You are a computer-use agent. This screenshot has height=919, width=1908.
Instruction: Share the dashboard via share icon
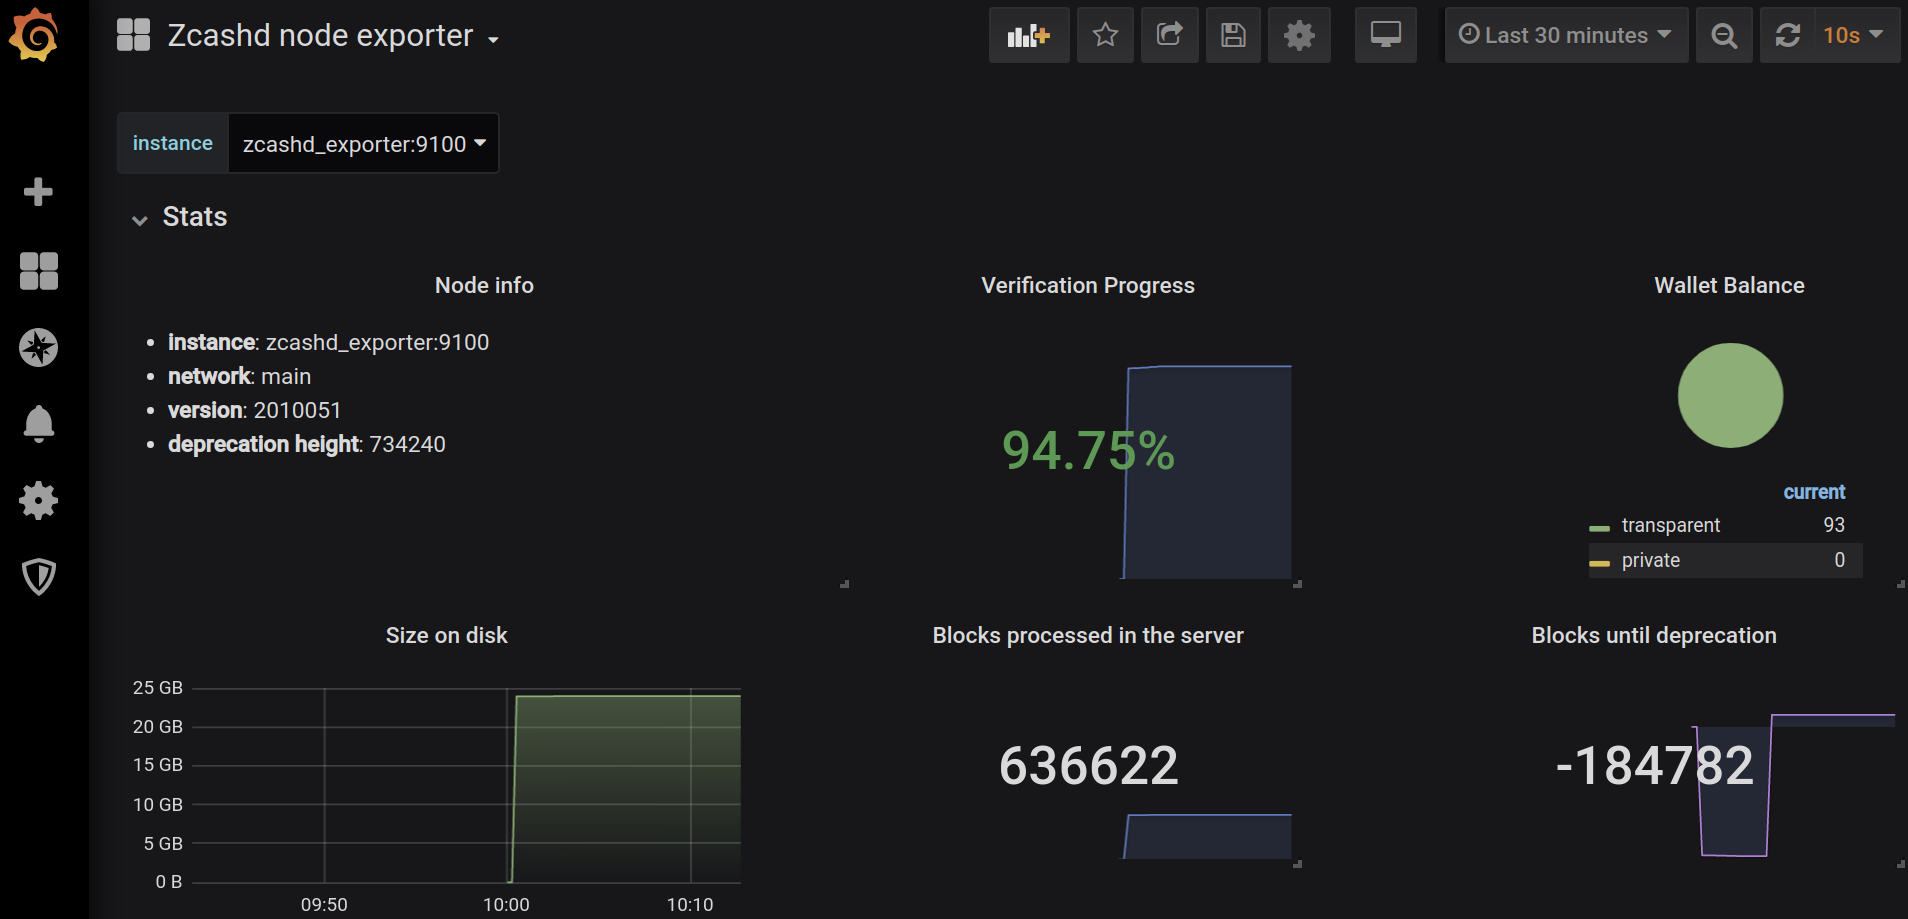pyautogui.click(x=1169, y=36)
